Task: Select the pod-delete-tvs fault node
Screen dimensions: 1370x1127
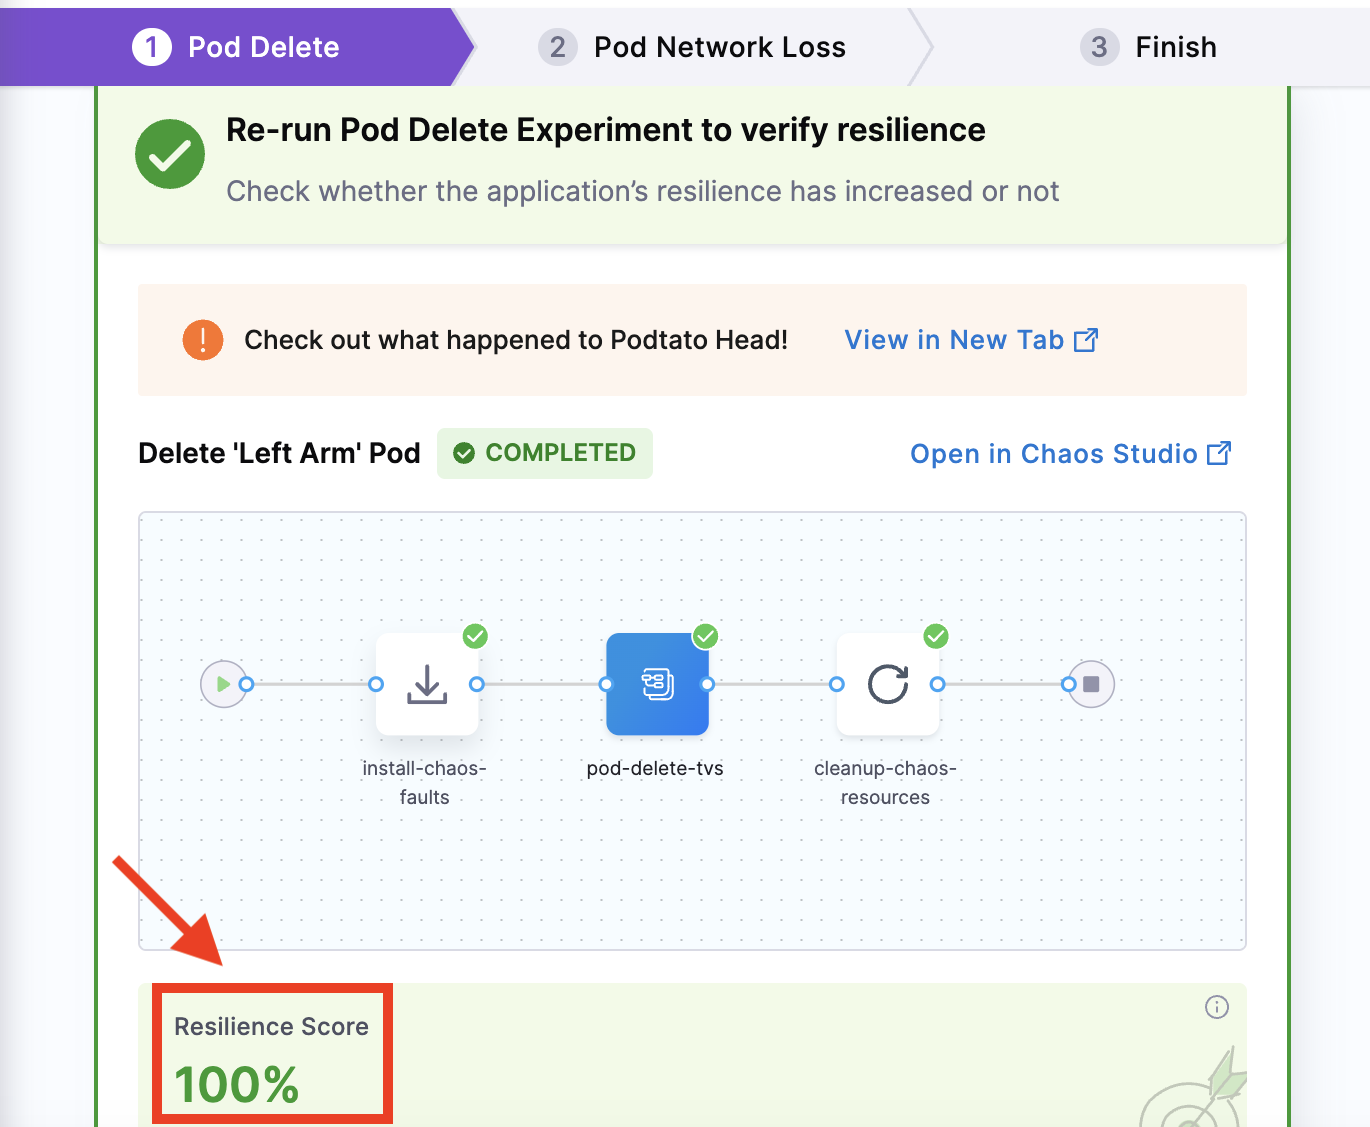Action: [657, 684]
